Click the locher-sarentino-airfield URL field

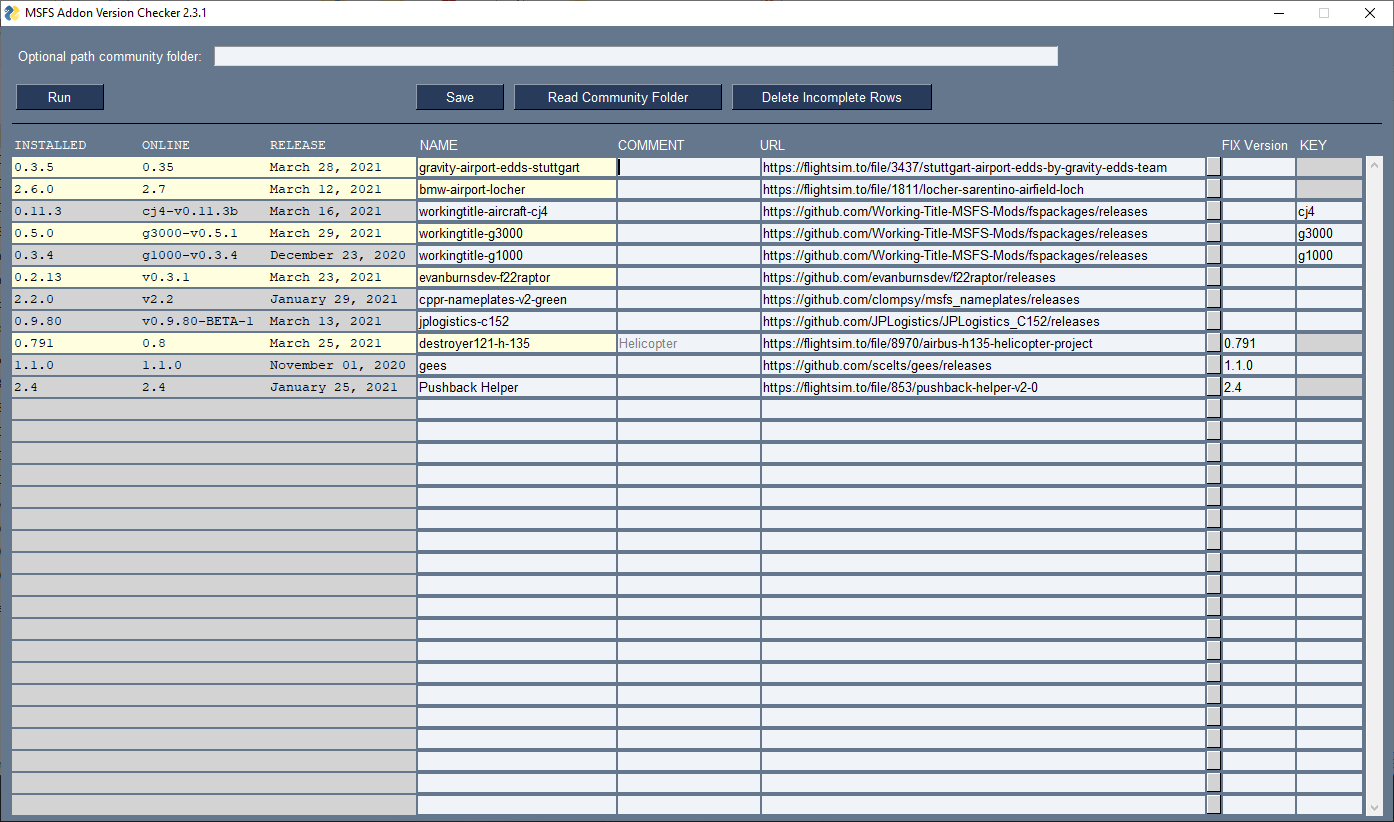[983, 189]
